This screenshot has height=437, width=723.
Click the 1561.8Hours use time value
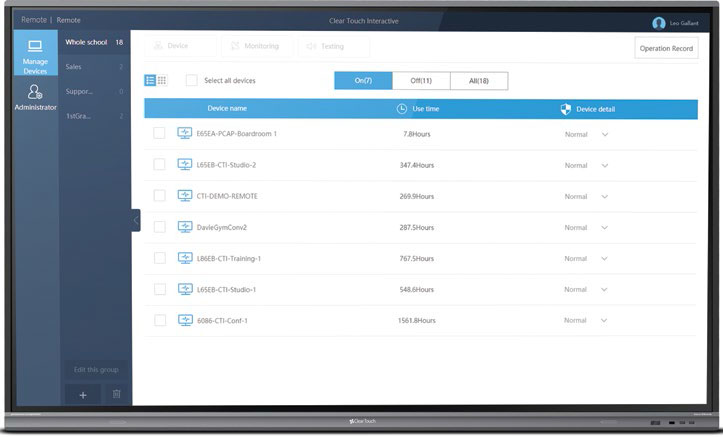coord(417,320)
